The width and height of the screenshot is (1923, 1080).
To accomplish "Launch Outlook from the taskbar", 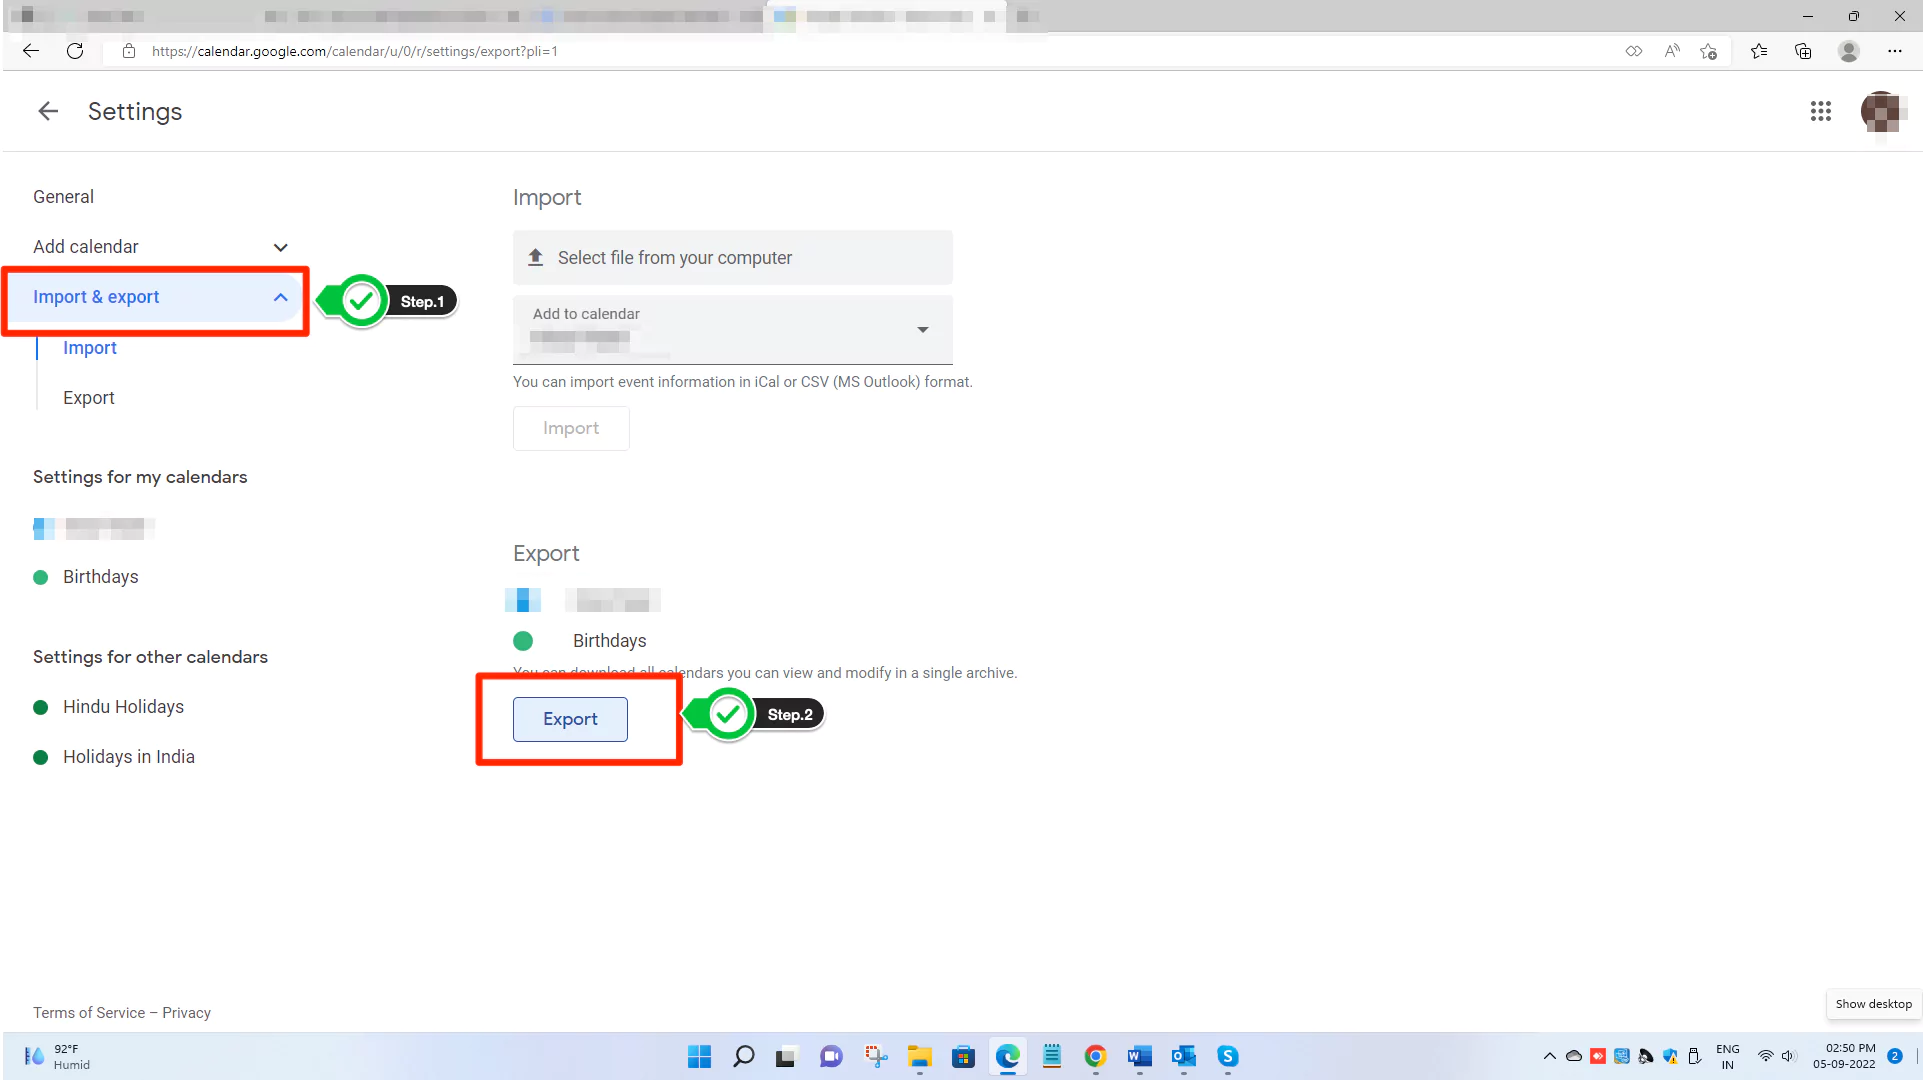I will coord(1184,1056).
